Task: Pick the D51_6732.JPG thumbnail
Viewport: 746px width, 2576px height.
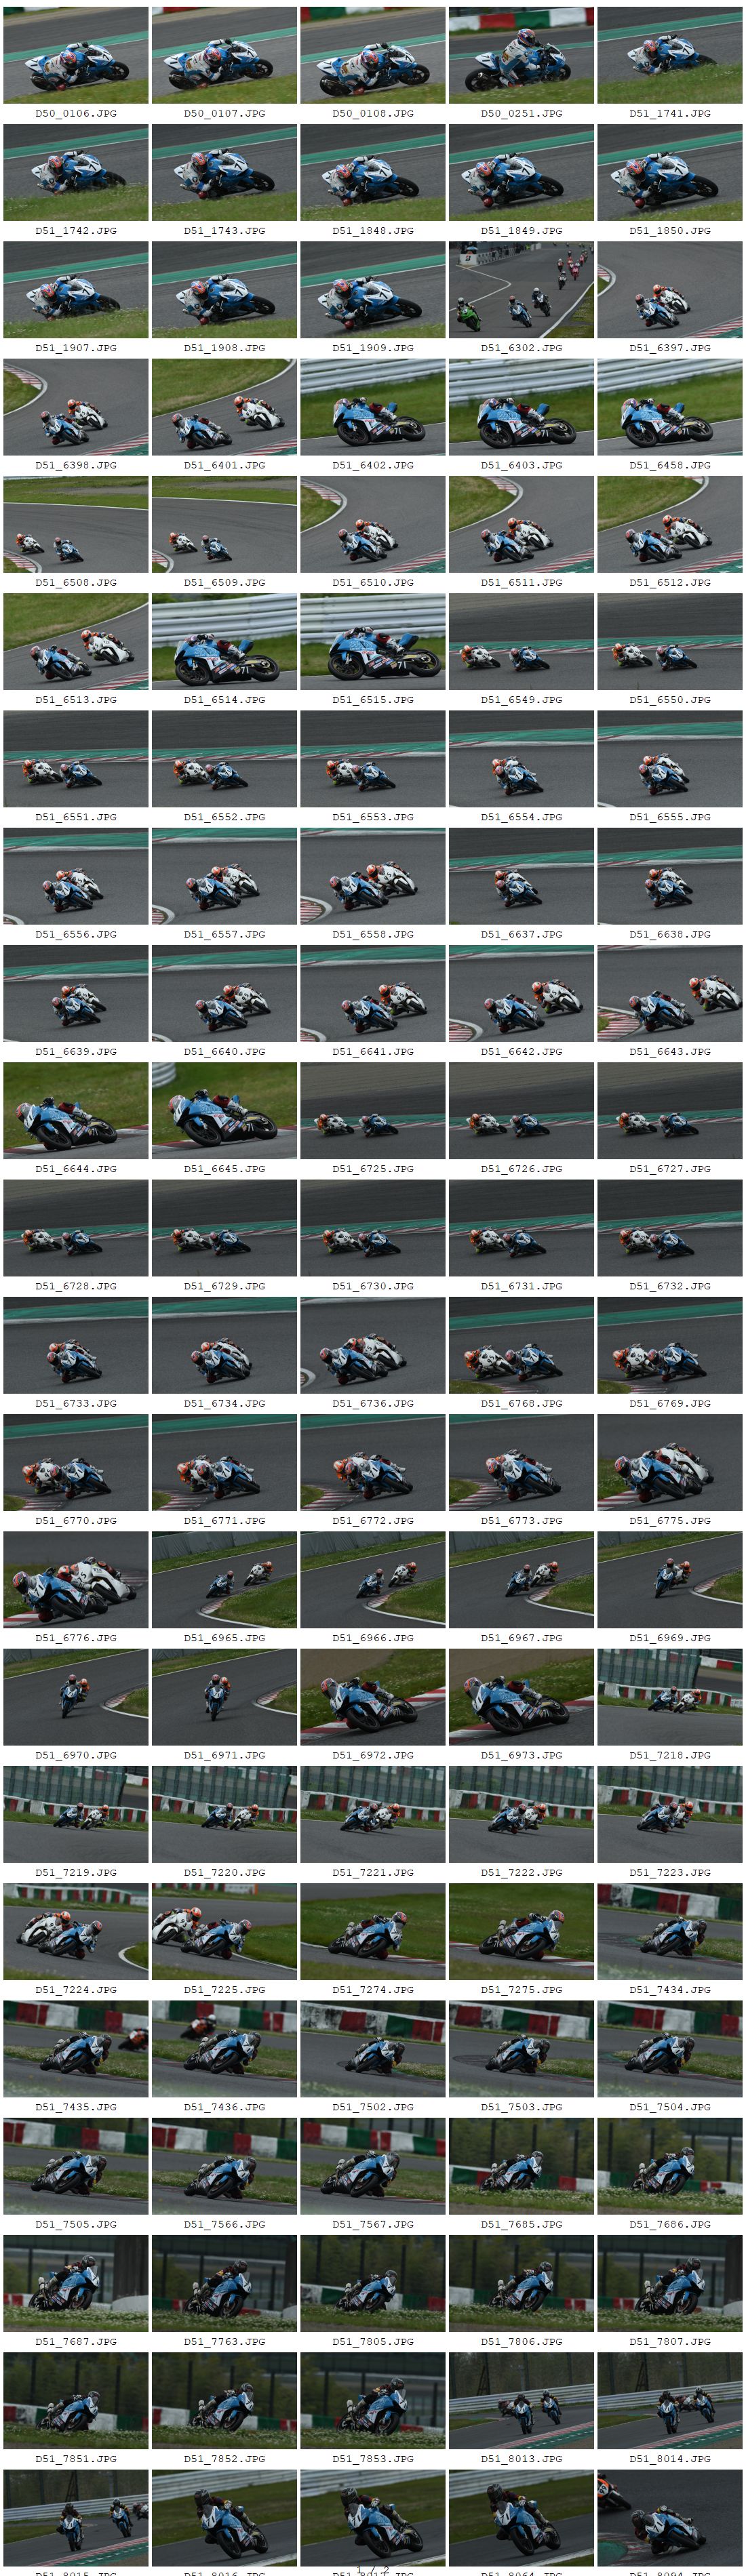Action: (x=670, y=1227)
